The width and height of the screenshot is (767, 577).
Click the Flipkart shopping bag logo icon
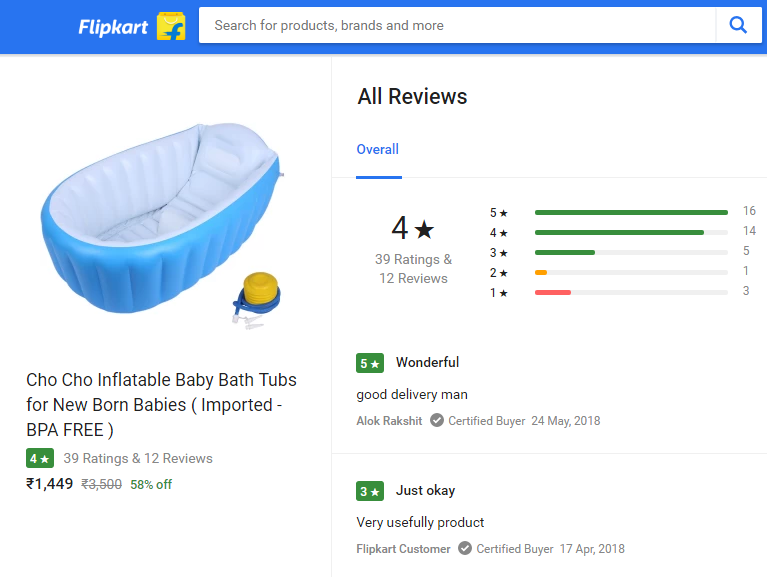pos(171,26)
